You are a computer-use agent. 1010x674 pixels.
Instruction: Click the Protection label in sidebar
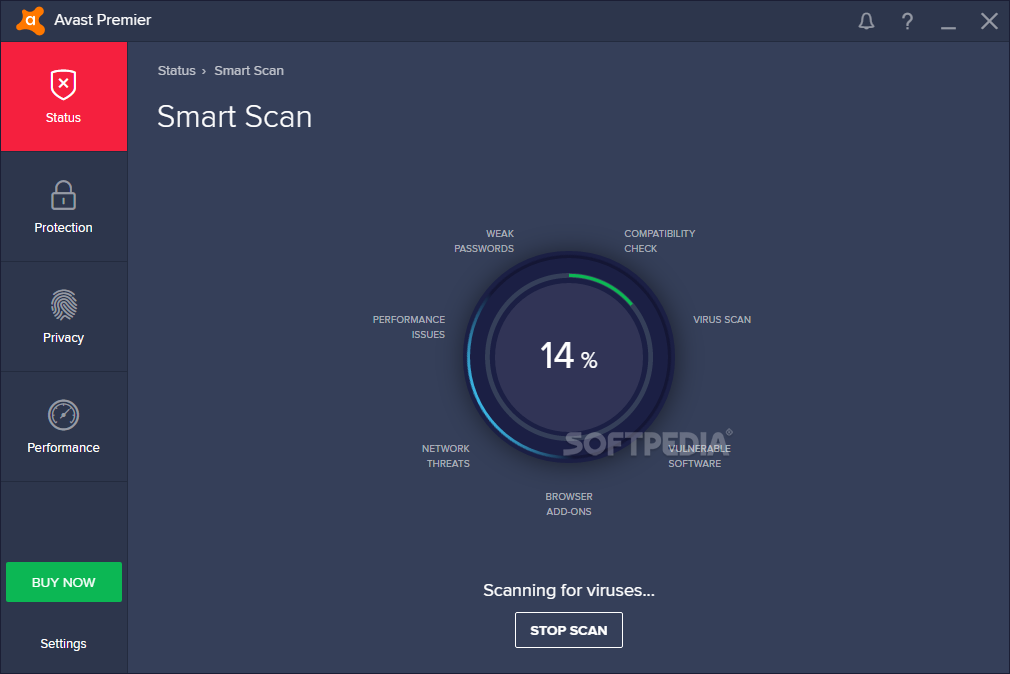(x=63, y=227)
